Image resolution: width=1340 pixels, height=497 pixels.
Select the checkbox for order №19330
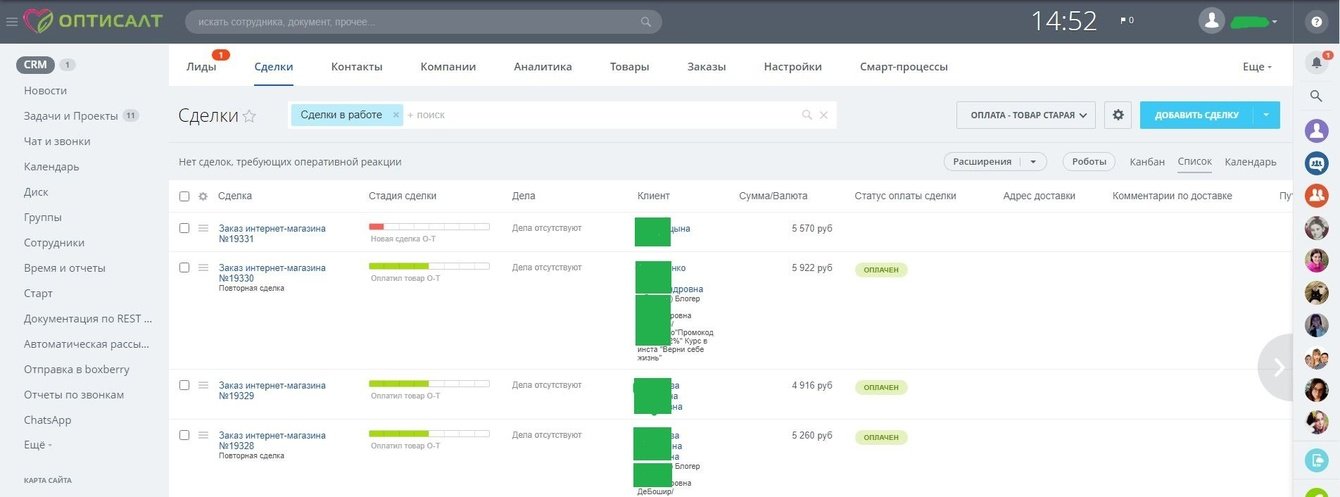(x=184, y=267)
